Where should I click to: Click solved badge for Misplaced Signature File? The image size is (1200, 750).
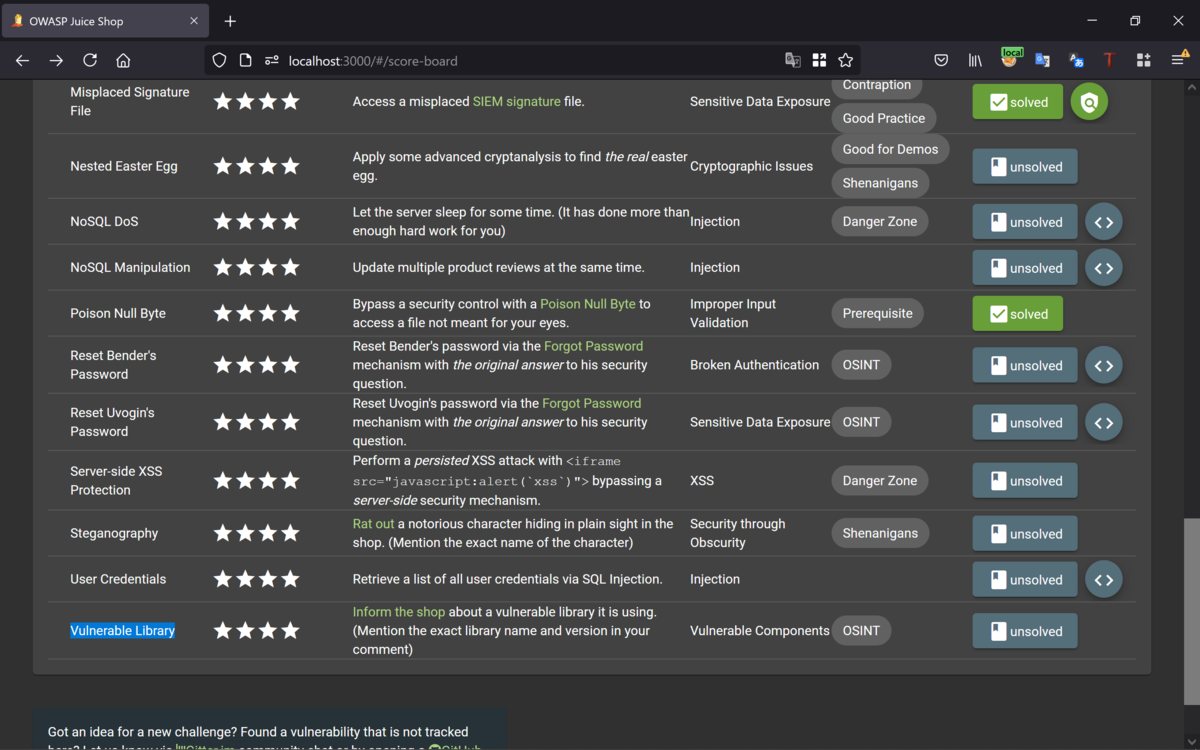(1017, 102)
